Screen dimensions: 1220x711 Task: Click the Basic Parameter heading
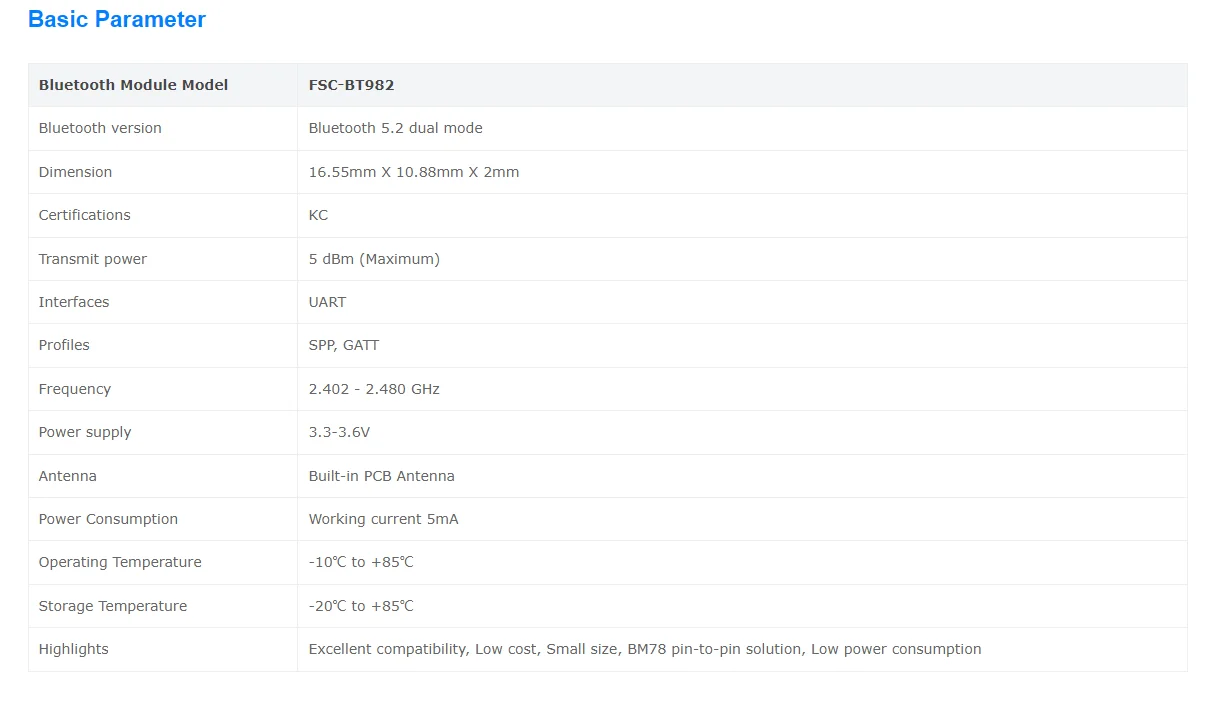tap(117, 20)
